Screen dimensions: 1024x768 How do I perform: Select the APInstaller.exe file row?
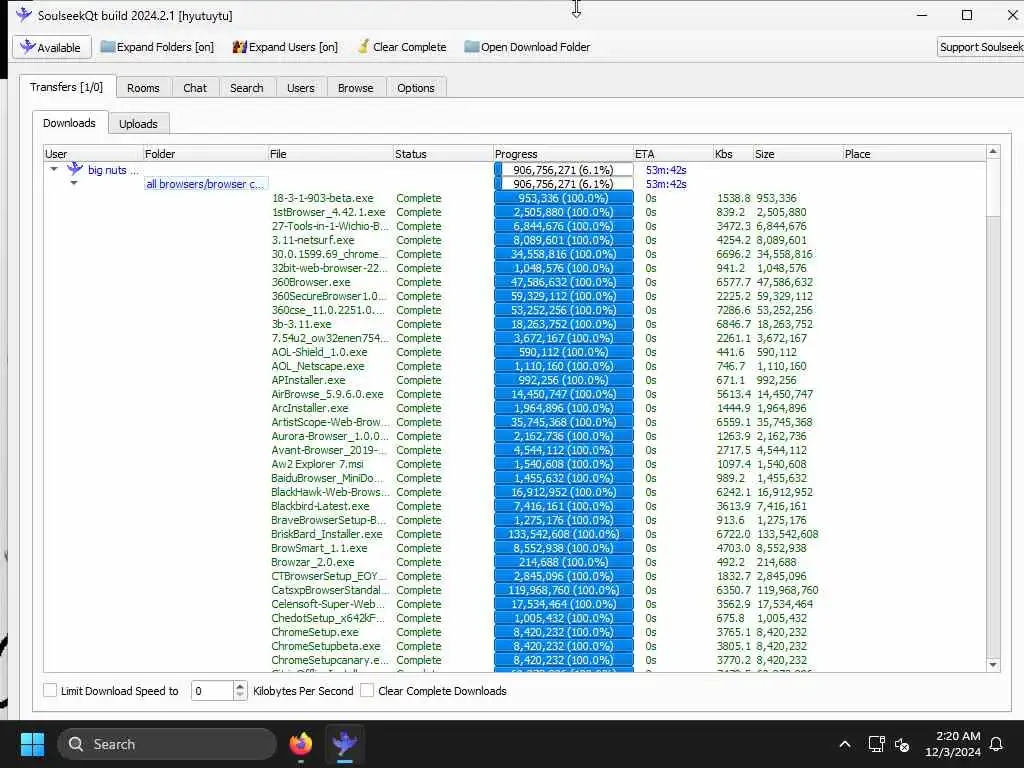(x=515, y=380)
